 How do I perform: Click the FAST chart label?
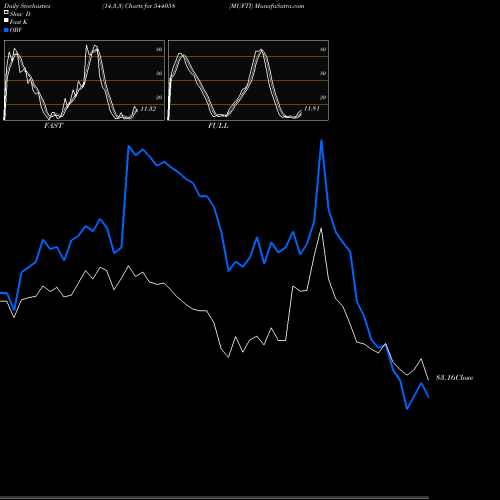[x=54, y=126]
